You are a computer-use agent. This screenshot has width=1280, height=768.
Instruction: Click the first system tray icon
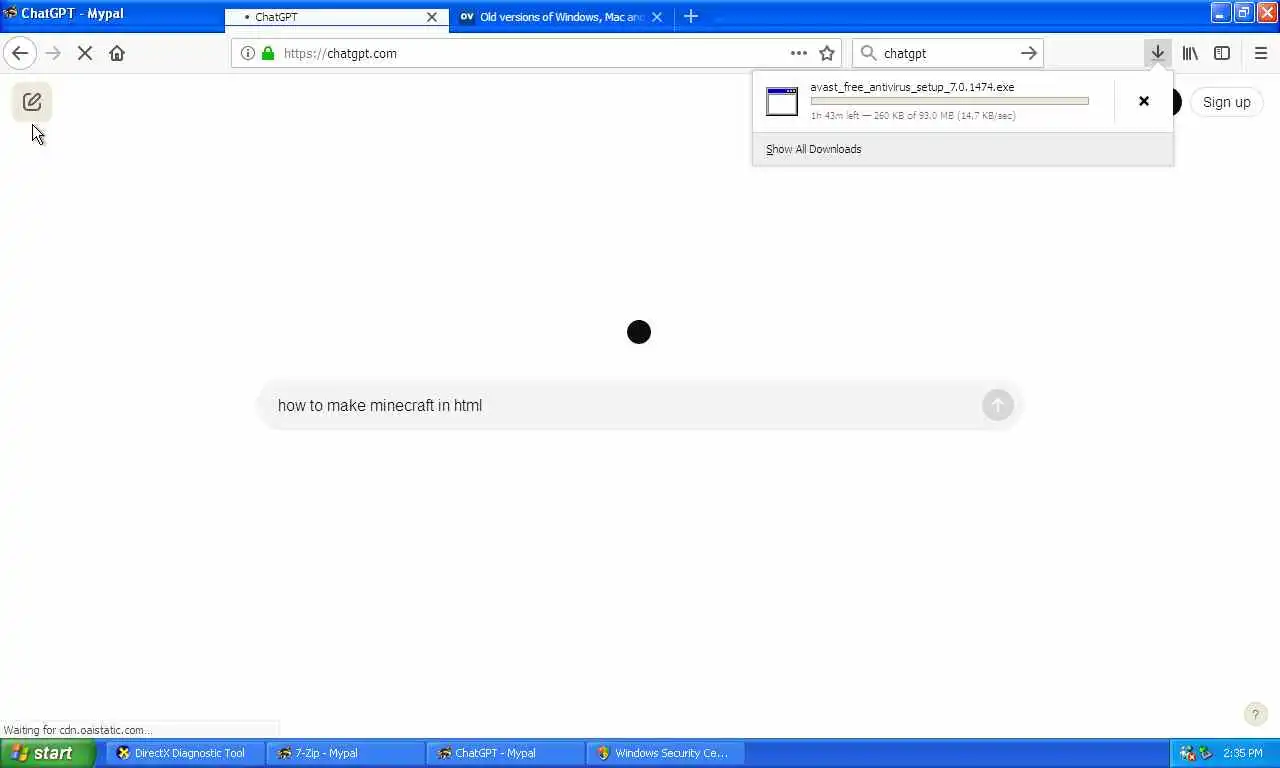coord(1187,753)
